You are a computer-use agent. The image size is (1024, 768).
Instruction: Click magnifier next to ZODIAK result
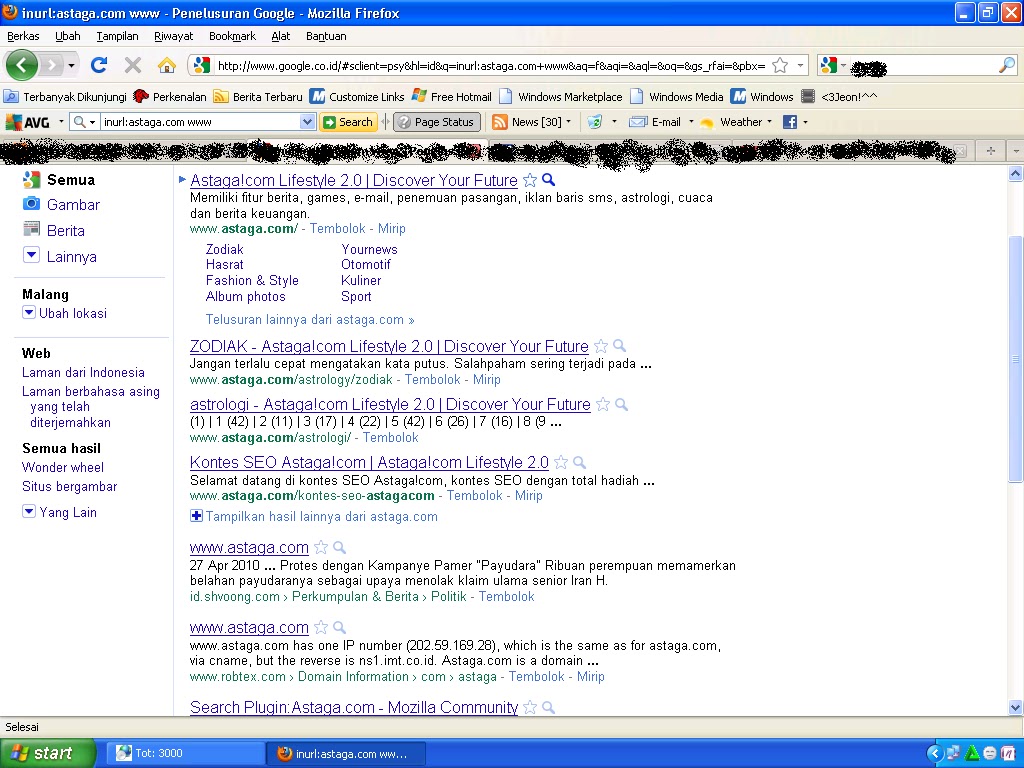point(620,345)
